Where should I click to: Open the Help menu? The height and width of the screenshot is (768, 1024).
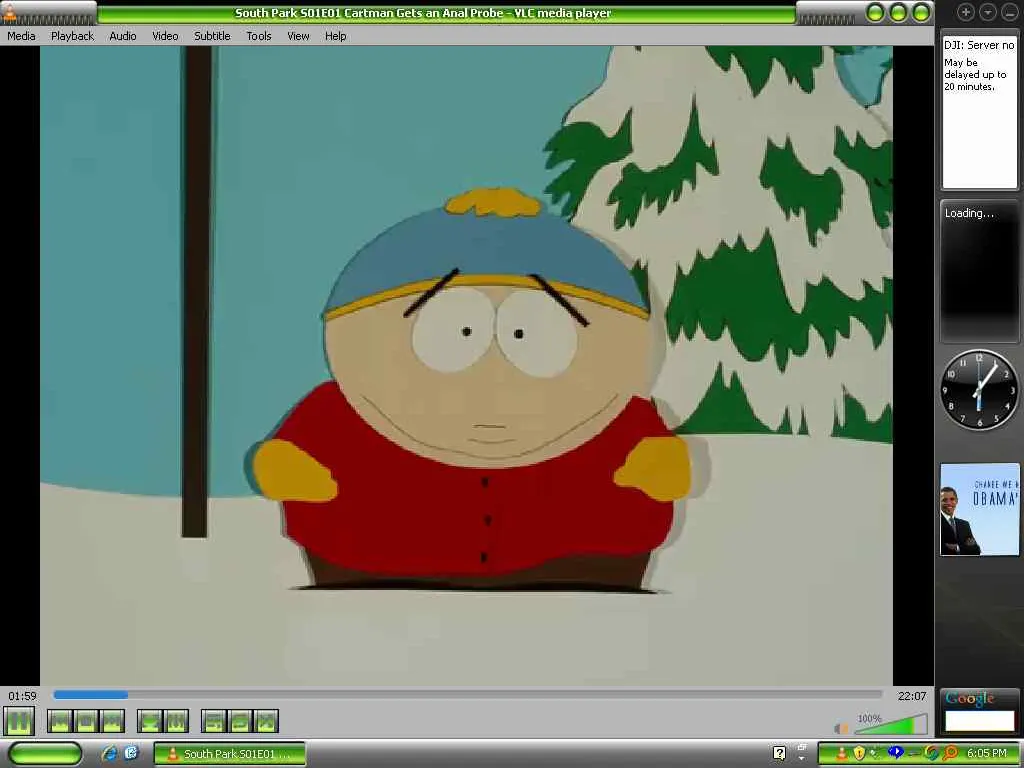[x=336, y=36]
